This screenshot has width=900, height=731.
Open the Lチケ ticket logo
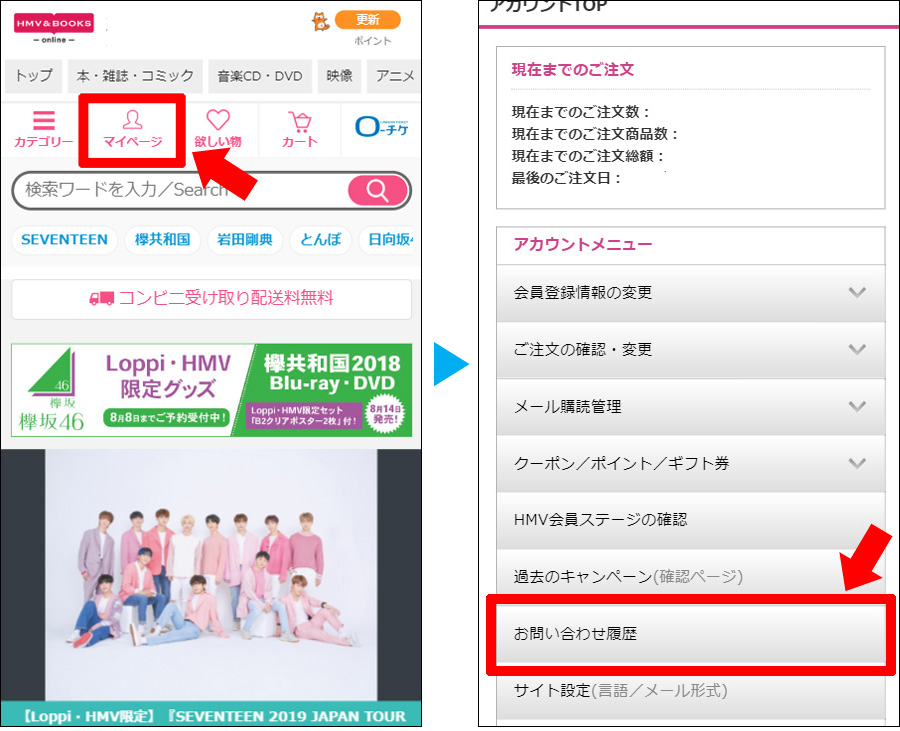382,126
